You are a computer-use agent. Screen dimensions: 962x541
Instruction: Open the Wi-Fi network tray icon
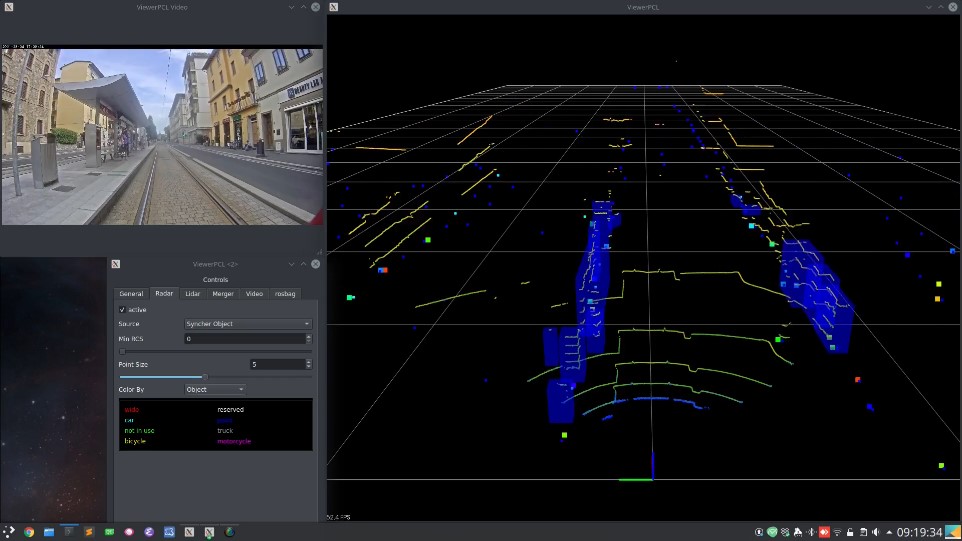tap(836, 532)
